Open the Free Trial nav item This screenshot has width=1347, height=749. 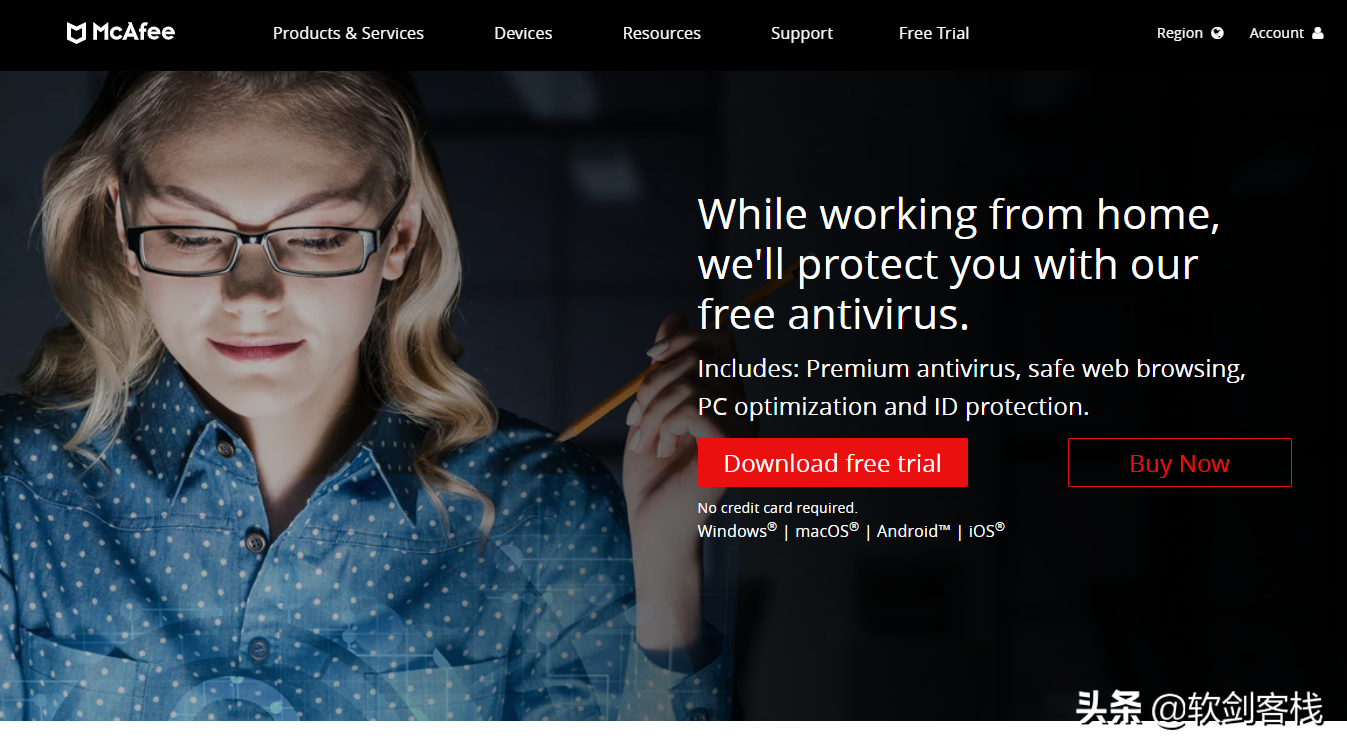pos(934,33)
